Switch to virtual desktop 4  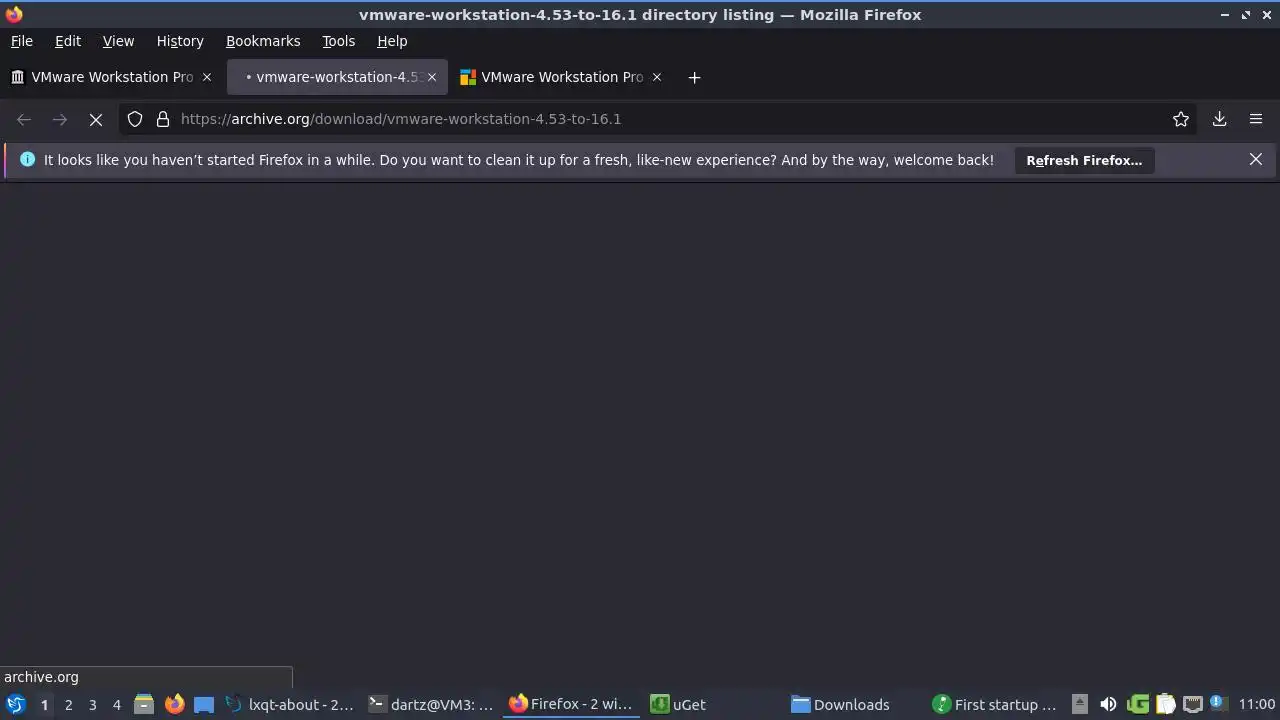[x=116, y=704]
